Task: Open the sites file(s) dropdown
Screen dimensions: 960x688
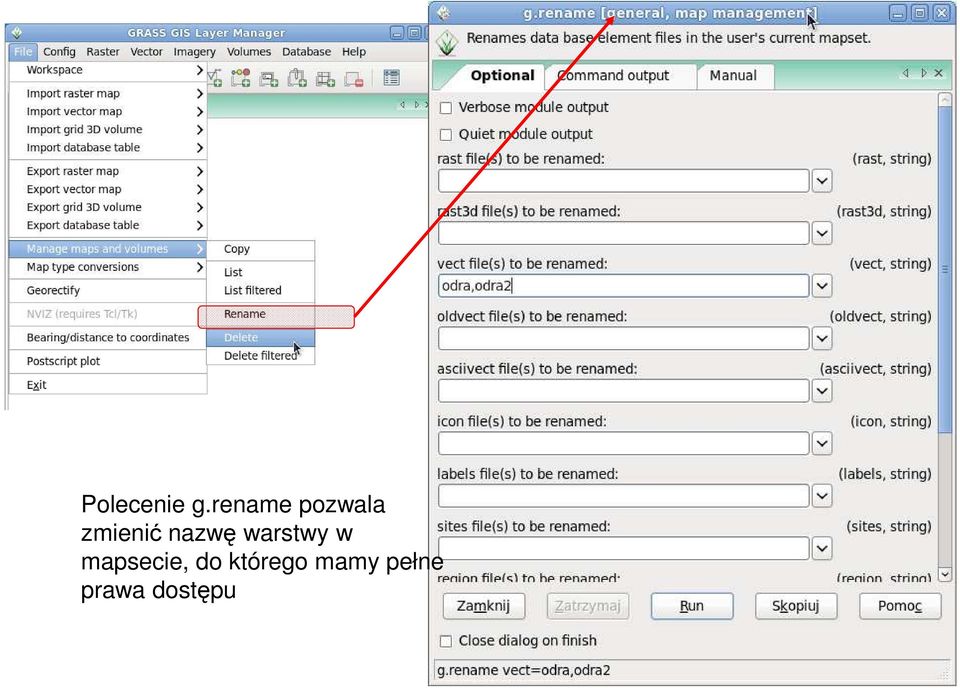Action: [x=822, y=549]
